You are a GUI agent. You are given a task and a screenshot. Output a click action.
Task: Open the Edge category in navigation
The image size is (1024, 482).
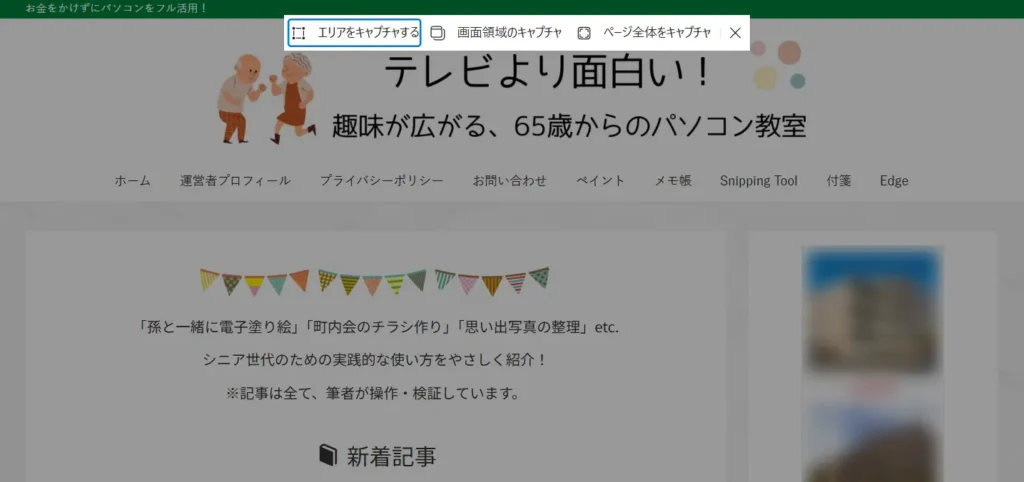[x=894, y=181]
